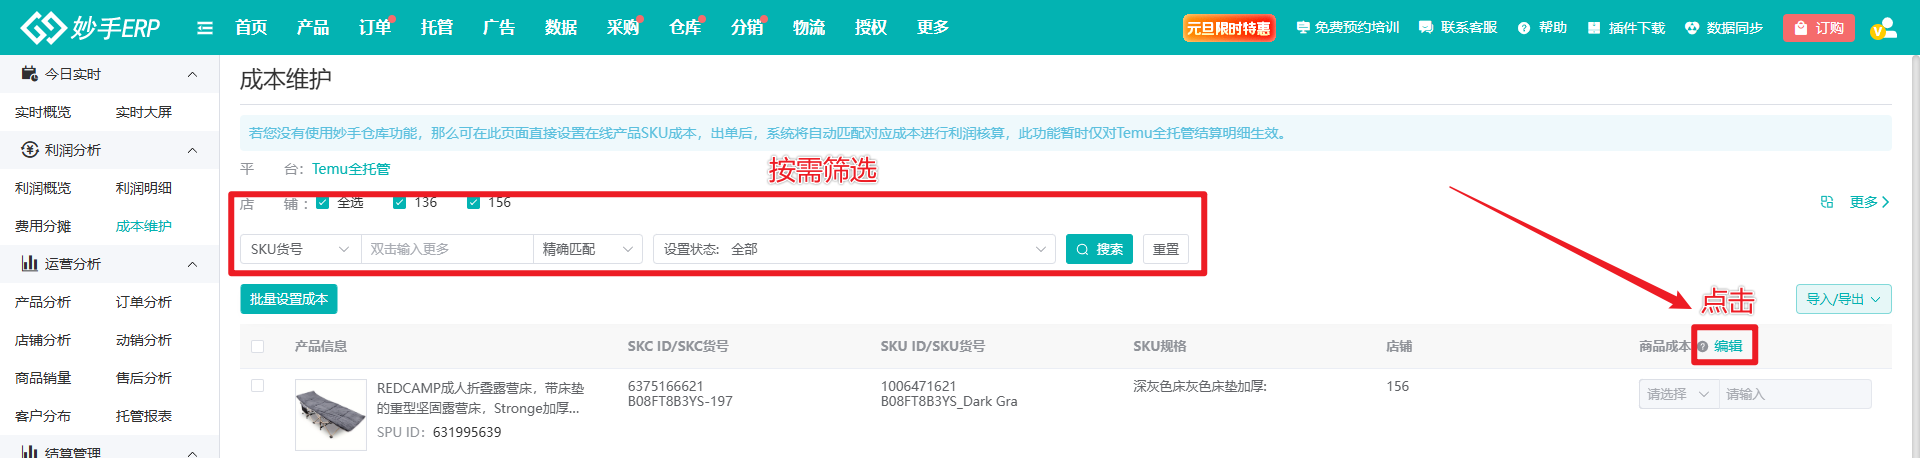Click the 搜索 search button

point(1099,249)
